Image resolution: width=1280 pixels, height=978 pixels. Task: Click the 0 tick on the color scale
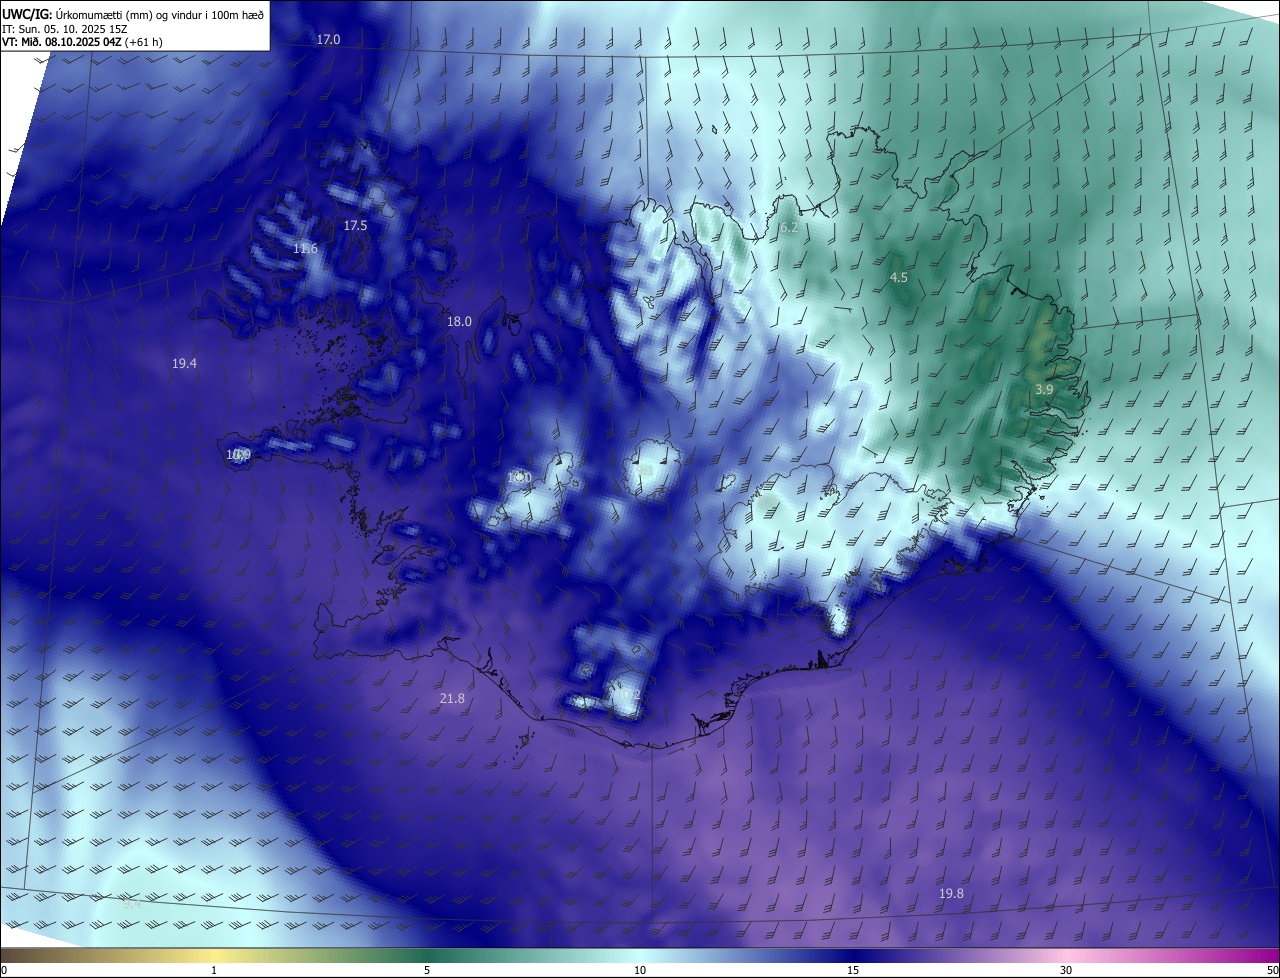click(4, 970)
